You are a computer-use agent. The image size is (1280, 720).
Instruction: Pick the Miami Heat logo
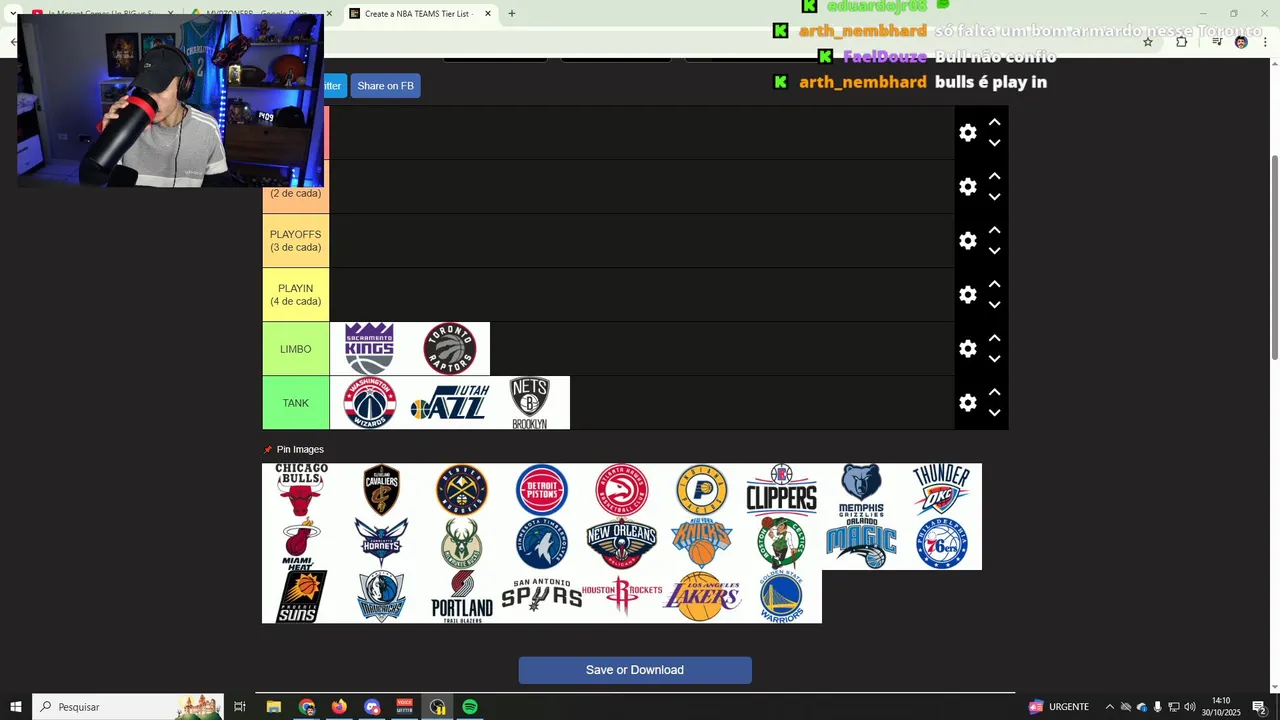tap(302, 543)
